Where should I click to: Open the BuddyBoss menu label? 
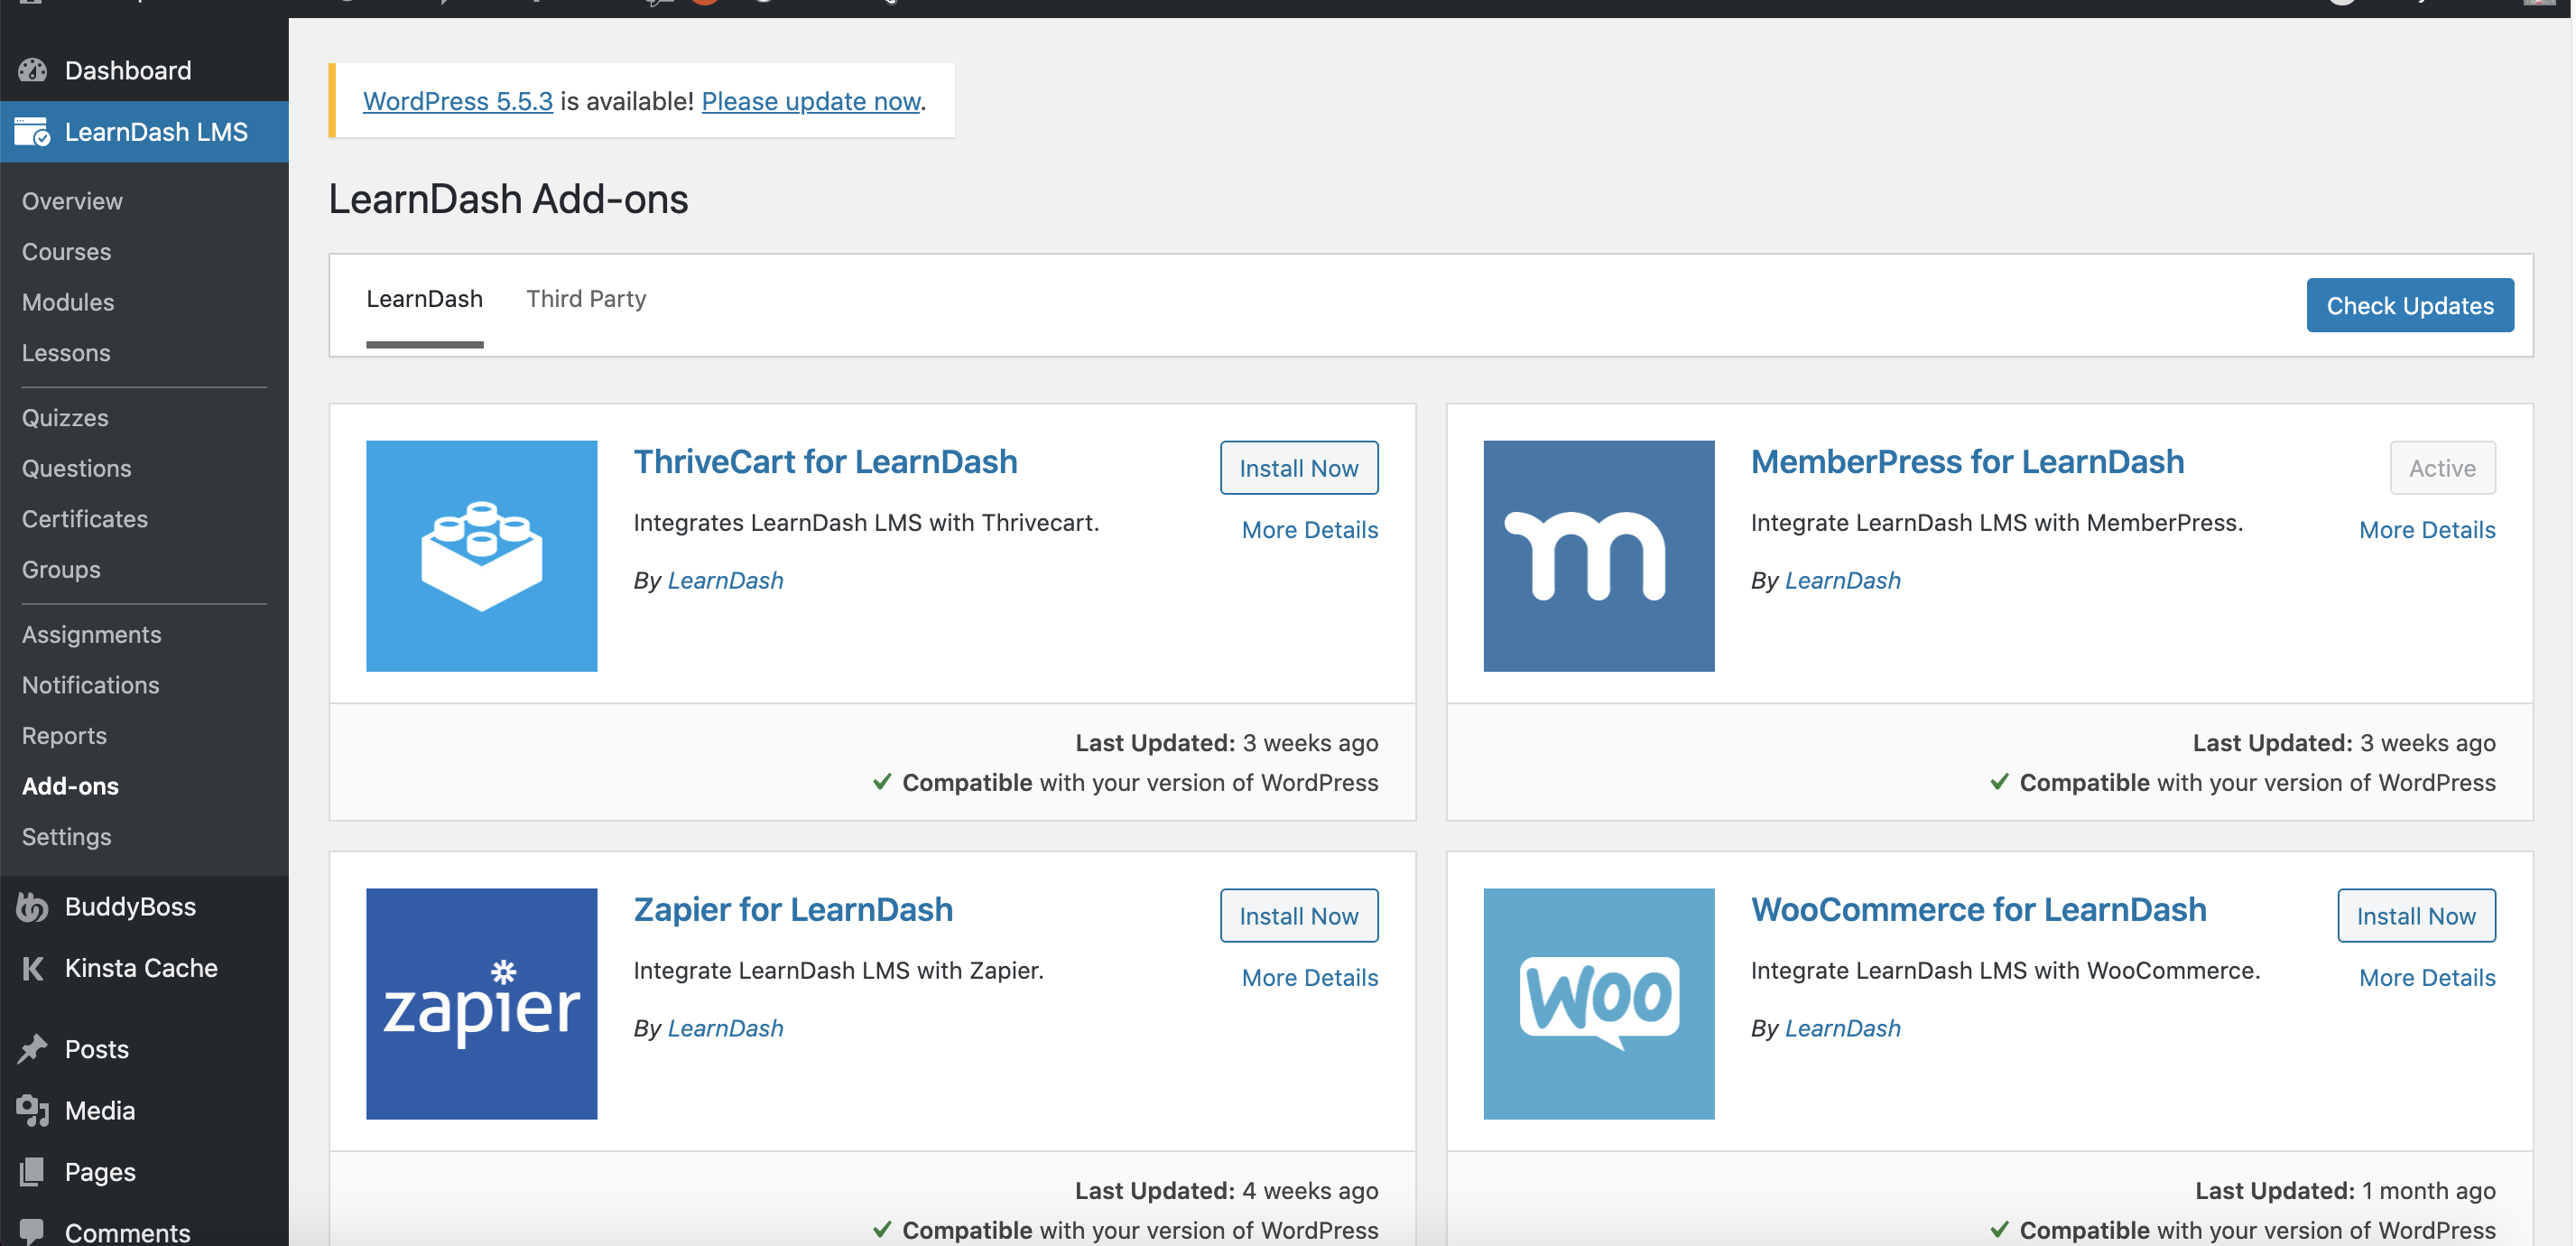pyautogui.click(x=130, y=907)
